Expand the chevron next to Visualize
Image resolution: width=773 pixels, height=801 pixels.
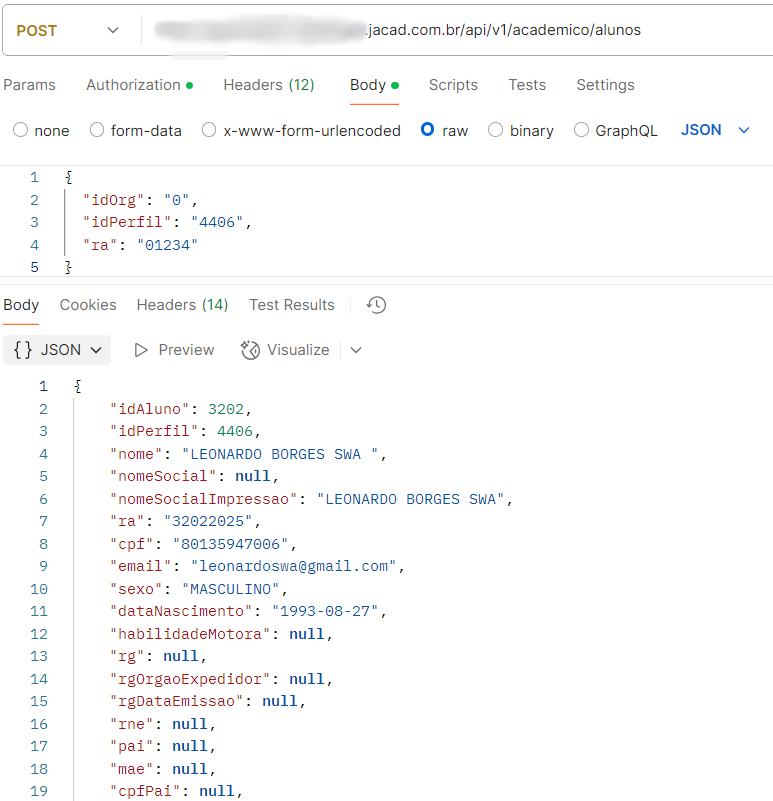[356, 350]
